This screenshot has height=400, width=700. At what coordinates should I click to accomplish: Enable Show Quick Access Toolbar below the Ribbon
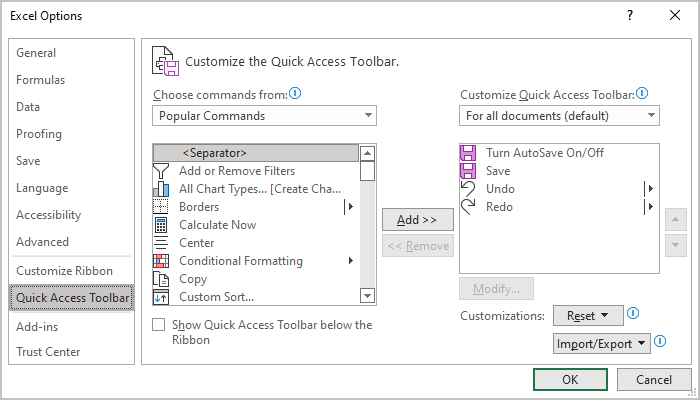coord(158,325)
